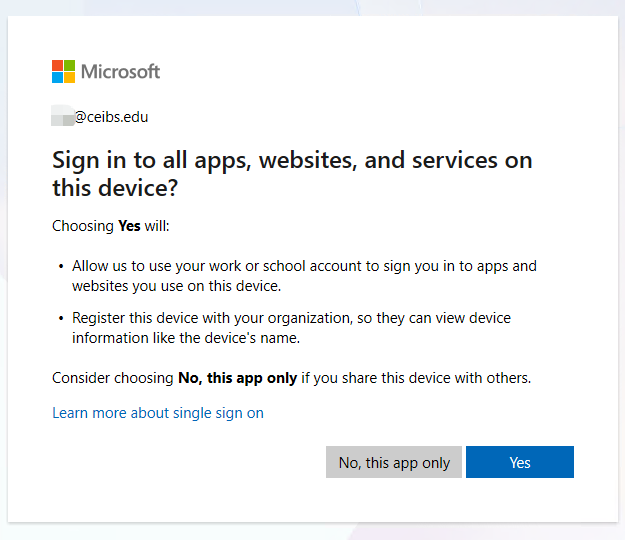Click the gray background outside the dialog
The width and height of the screenshot is (625, 540).
click(x=312, y=531)
